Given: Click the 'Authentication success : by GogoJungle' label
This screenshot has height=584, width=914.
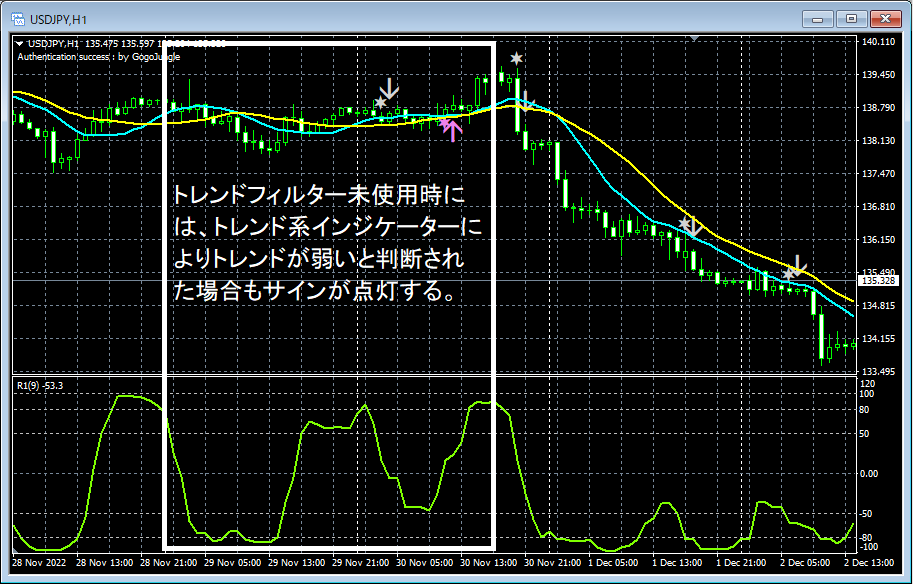Looking at the screenshot, I should pyautogui.click(x=99, y=57).
